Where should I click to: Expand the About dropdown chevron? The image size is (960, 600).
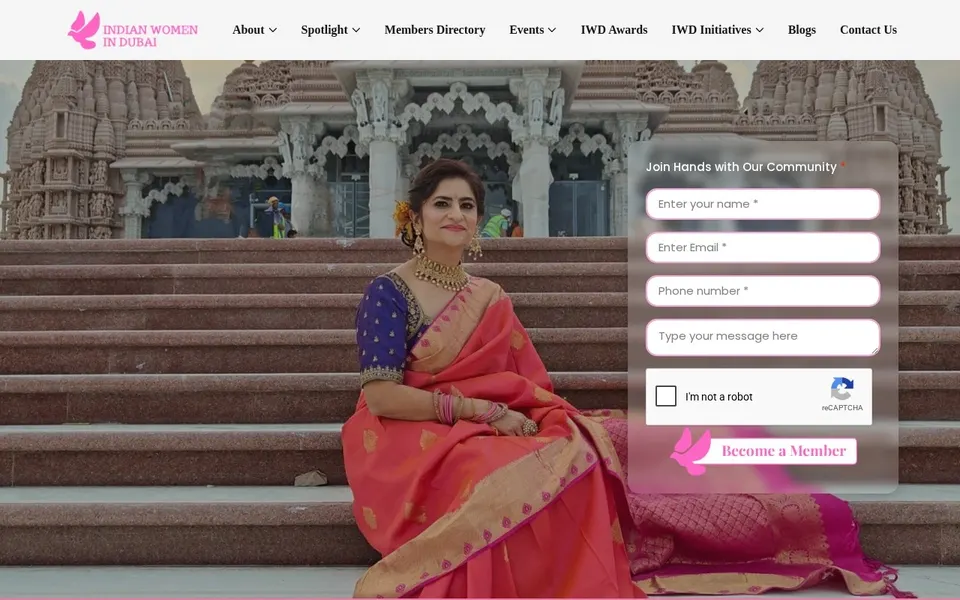(273, 30)
